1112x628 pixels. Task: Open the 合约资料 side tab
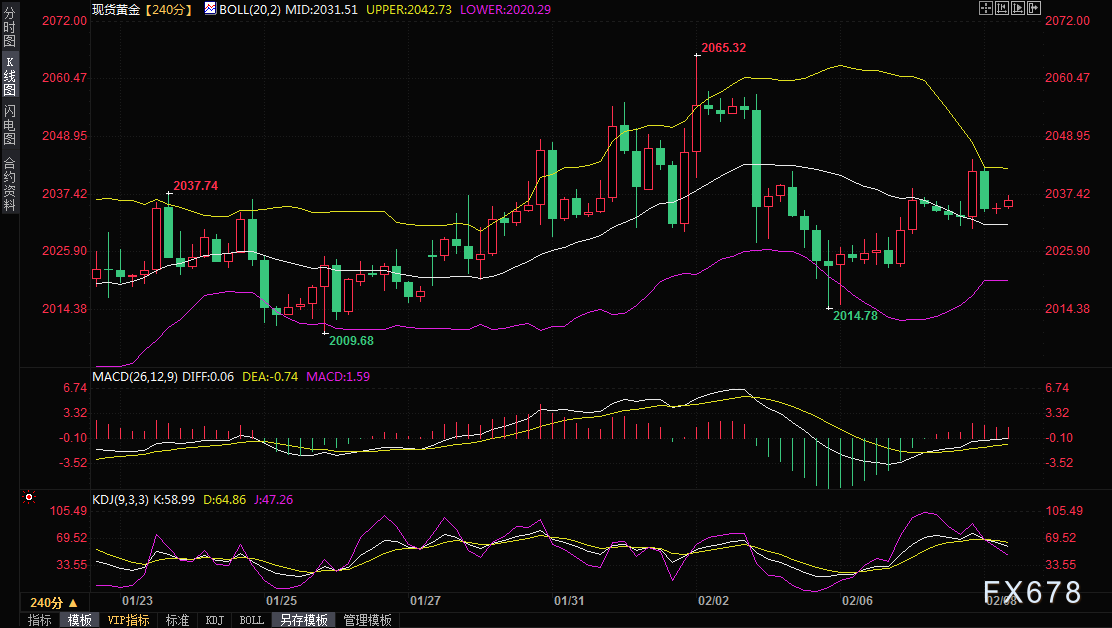coord(9,183)
